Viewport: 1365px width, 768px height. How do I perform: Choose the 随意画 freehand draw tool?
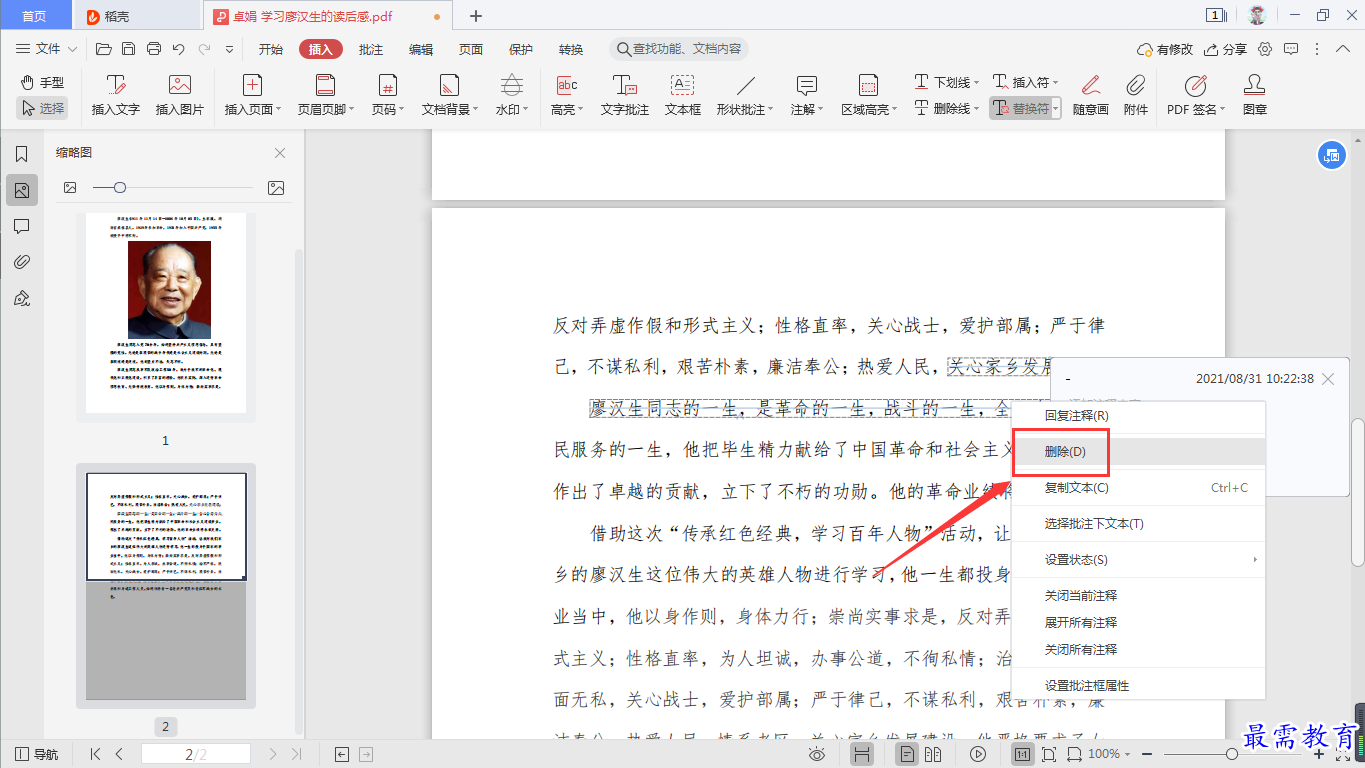pyautogui.click(x=1091, y=95)
